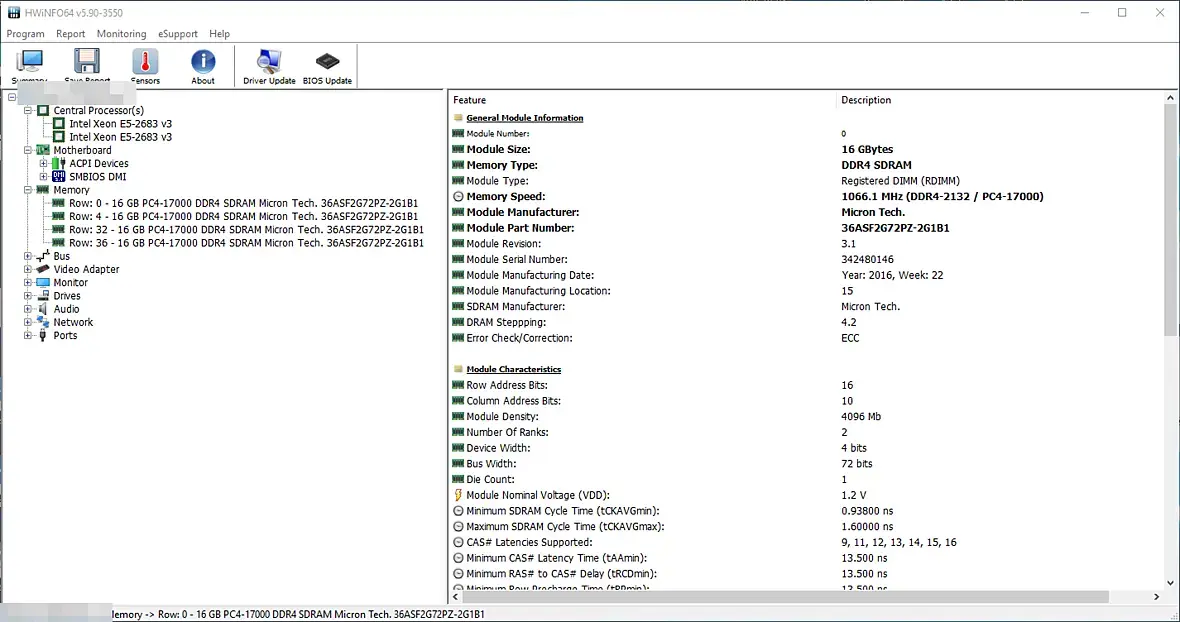Open the Help menu
Viewport: 1180px width, 622px height.
(x=220, y=34)
